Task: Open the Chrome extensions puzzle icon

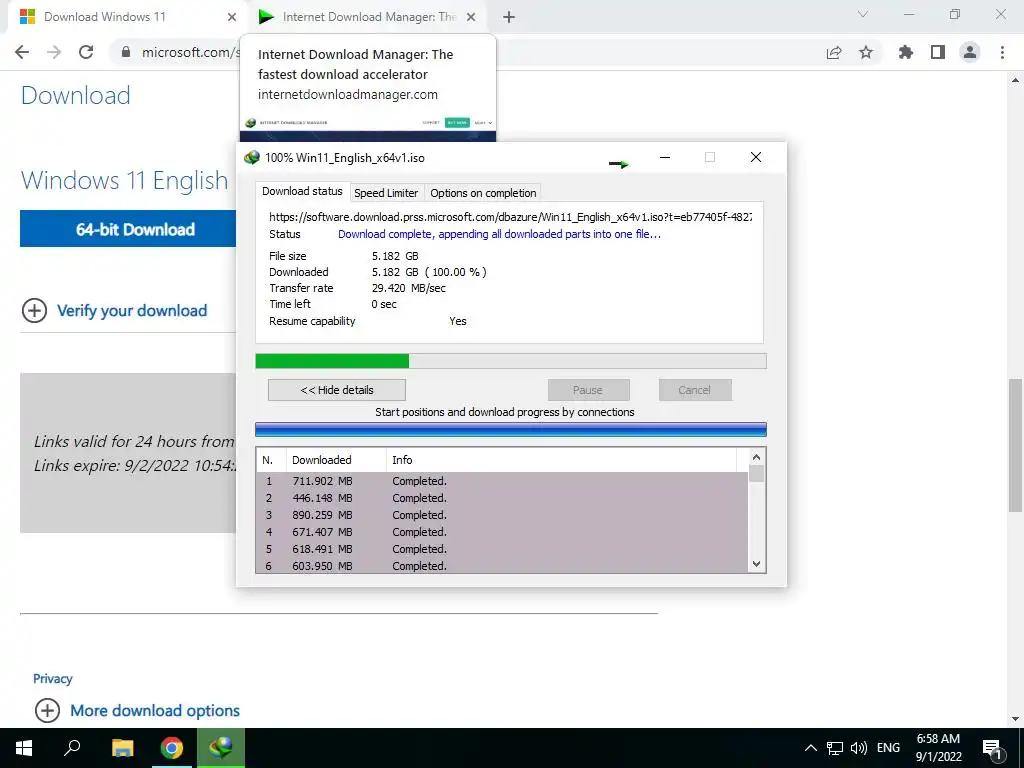Action: click(x=906, y=52)
